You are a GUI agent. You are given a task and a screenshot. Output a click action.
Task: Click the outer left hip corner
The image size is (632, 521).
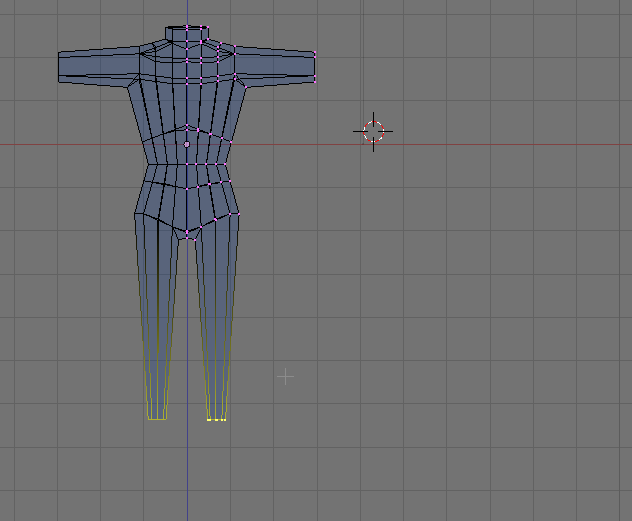135,214
